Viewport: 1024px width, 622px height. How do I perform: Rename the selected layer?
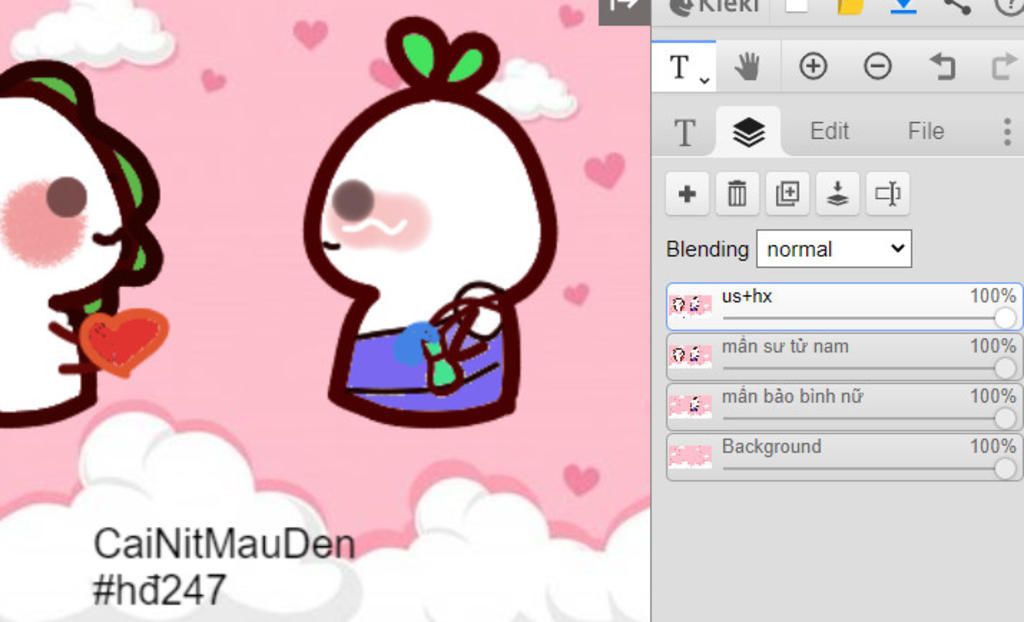click(888, 193)
